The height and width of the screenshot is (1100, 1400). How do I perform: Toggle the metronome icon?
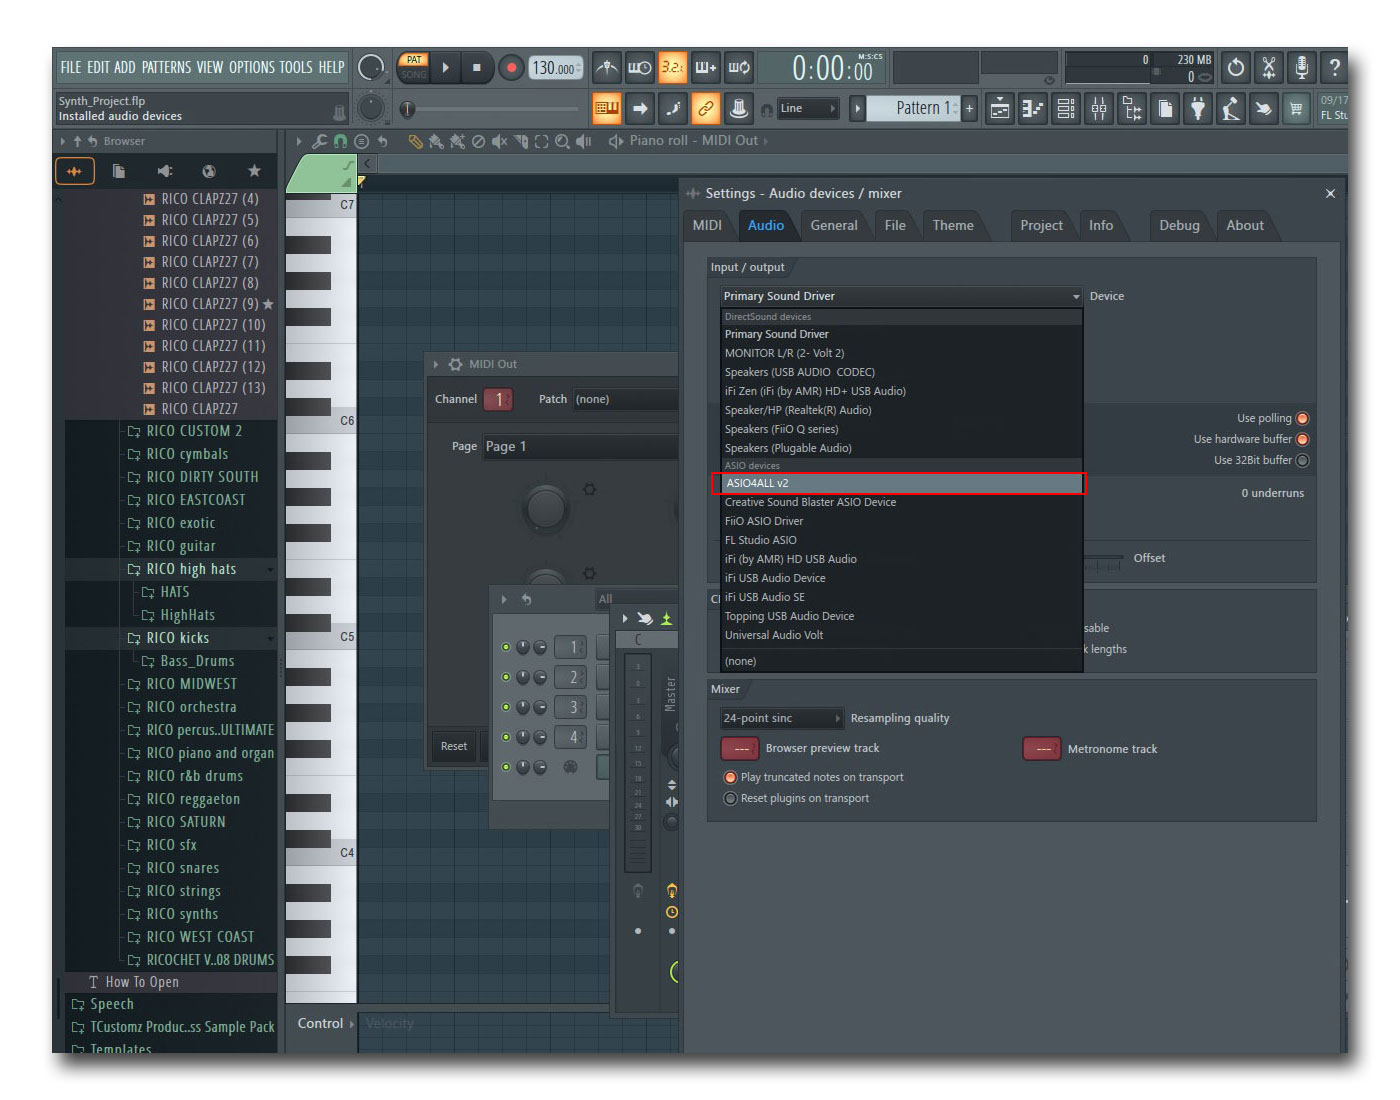pyautogui.click(x=606, y=68)
